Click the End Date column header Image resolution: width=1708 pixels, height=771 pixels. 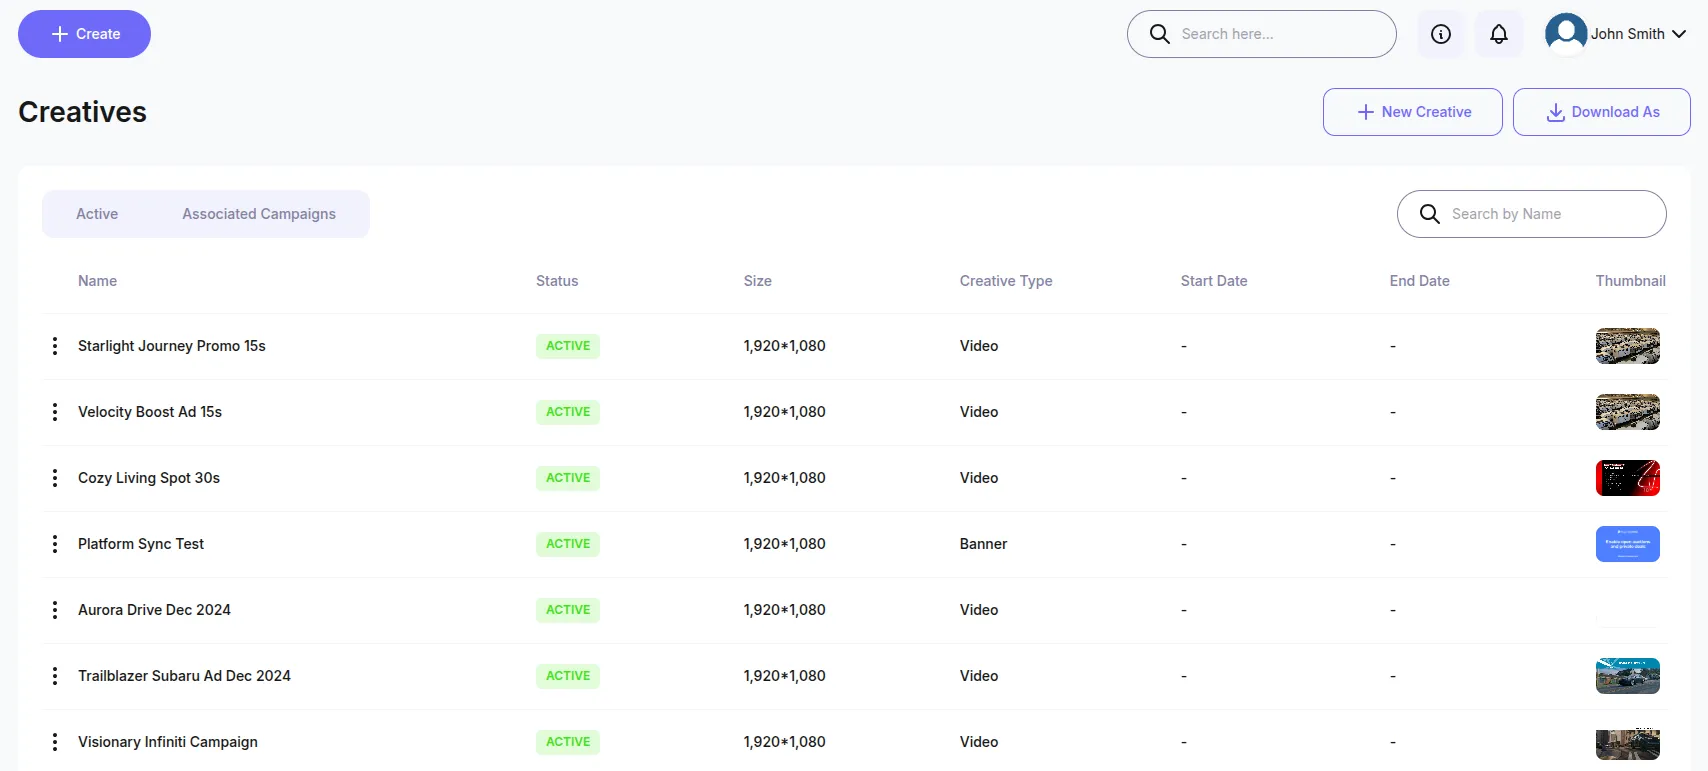1420,281
